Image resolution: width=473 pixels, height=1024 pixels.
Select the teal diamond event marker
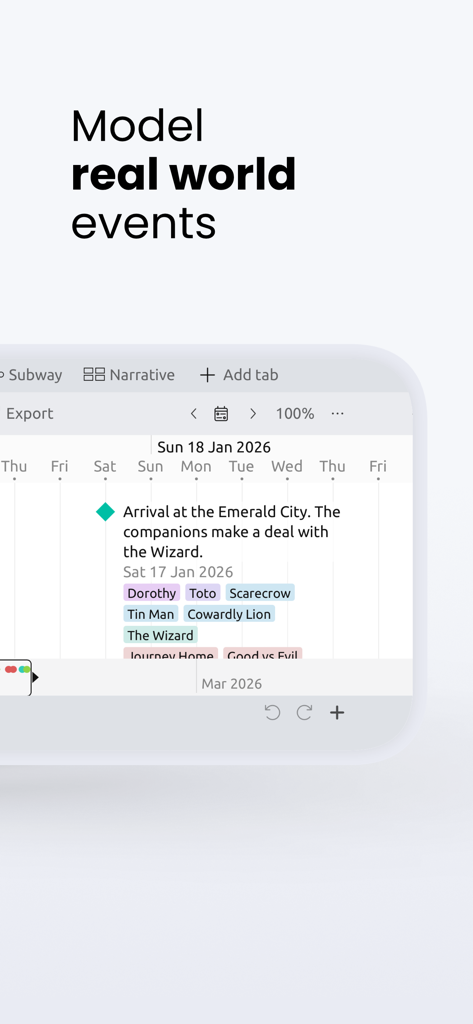click(105, 512)
